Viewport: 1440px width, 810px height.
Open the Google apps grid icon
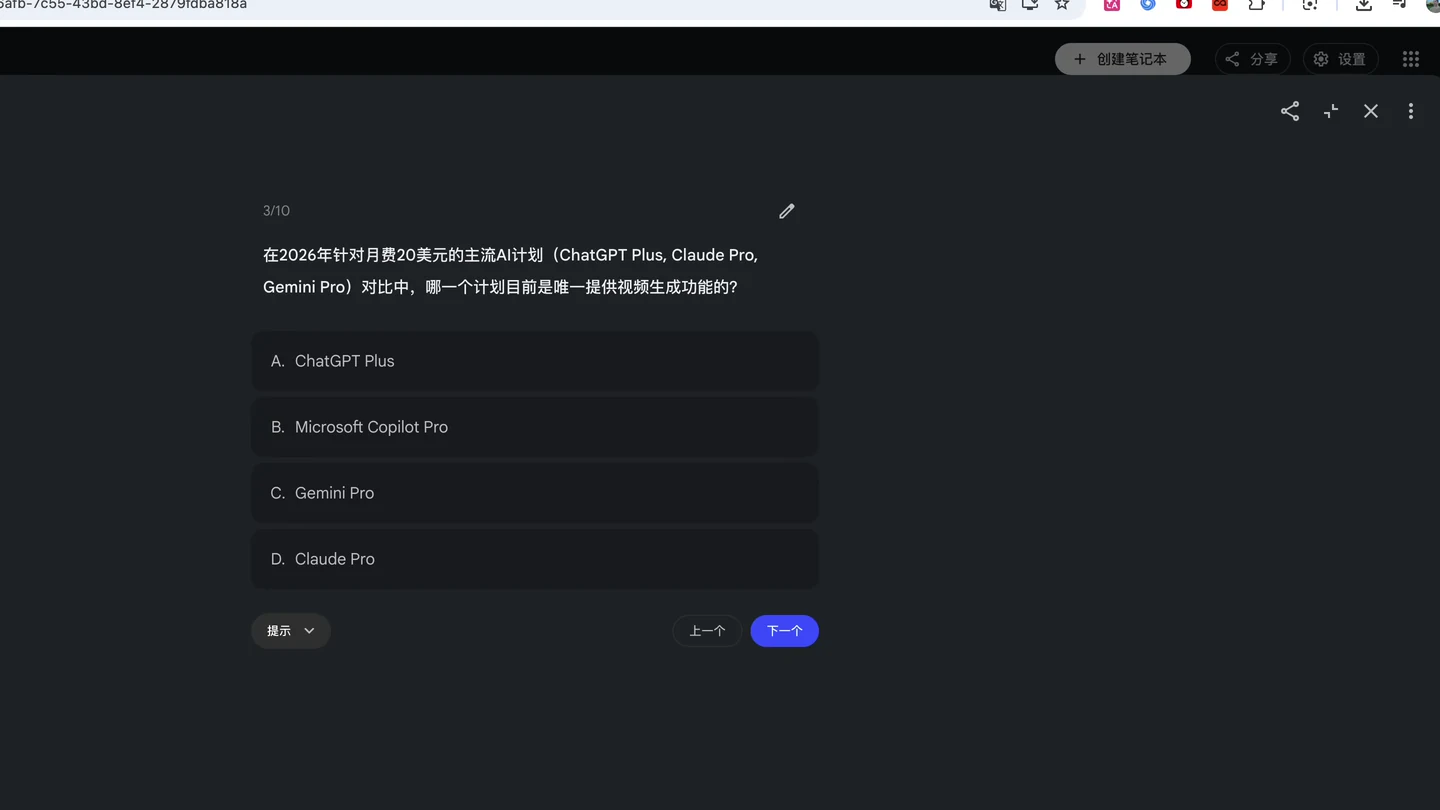(1411, 59)
